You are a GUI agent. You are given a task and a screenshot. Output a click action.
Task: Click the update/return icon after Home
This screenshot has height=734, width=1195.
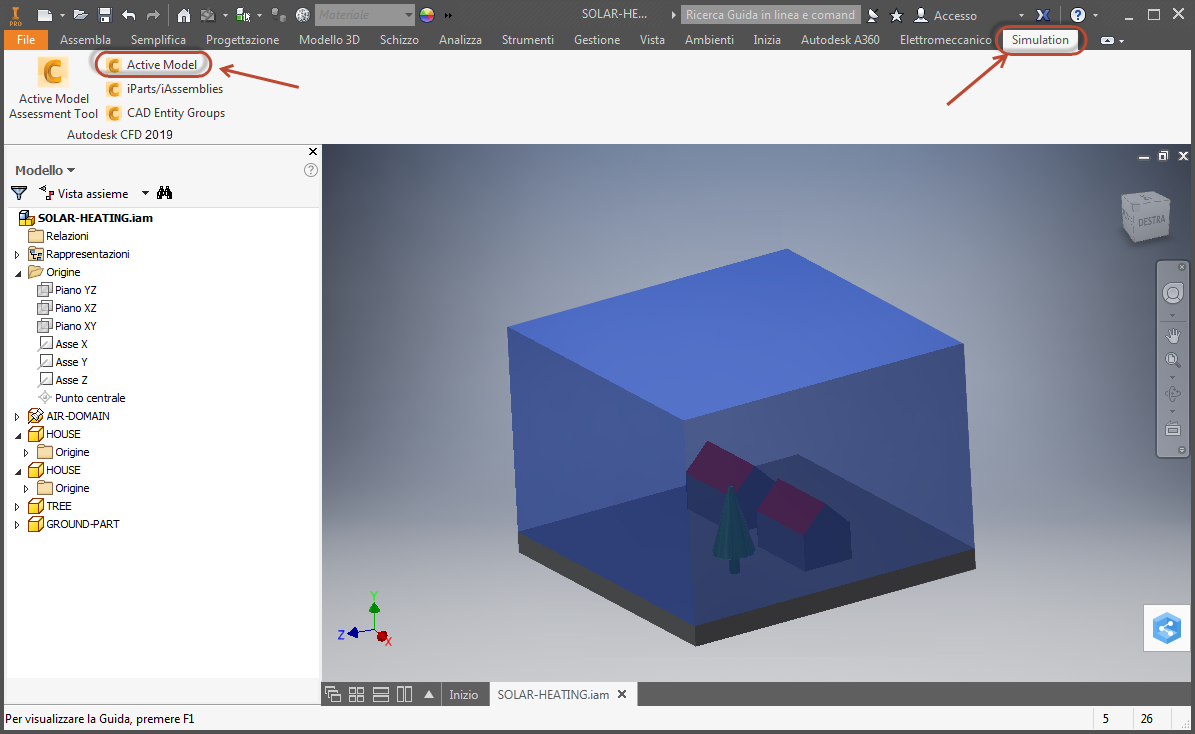tap(207, 14)
